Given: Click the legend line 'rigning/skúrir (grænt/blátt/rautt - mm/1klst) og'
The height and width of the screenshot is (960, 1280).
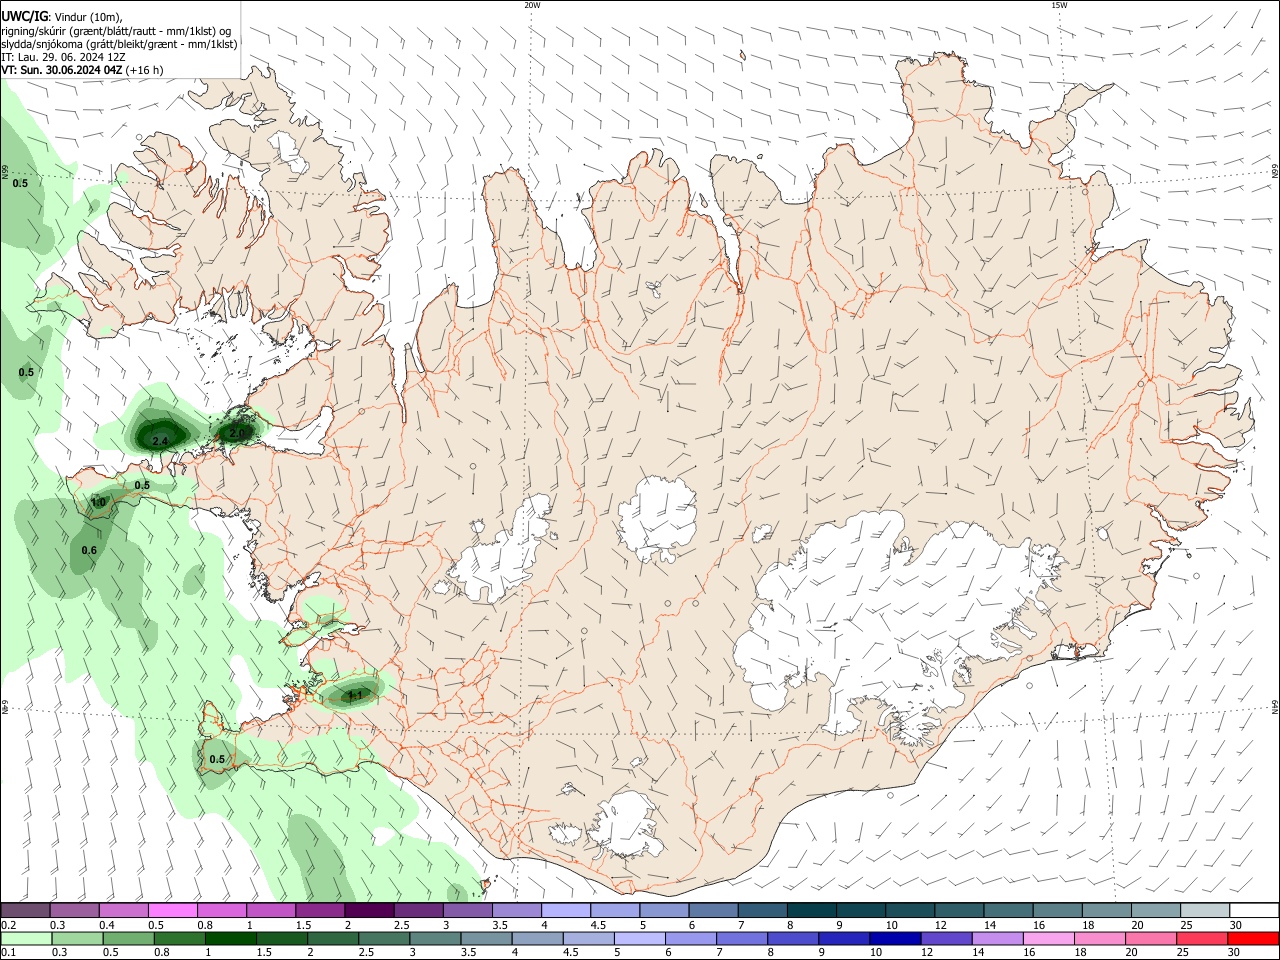Looking at the screenshot, I should pyautogui.click(x=116, y=30).
